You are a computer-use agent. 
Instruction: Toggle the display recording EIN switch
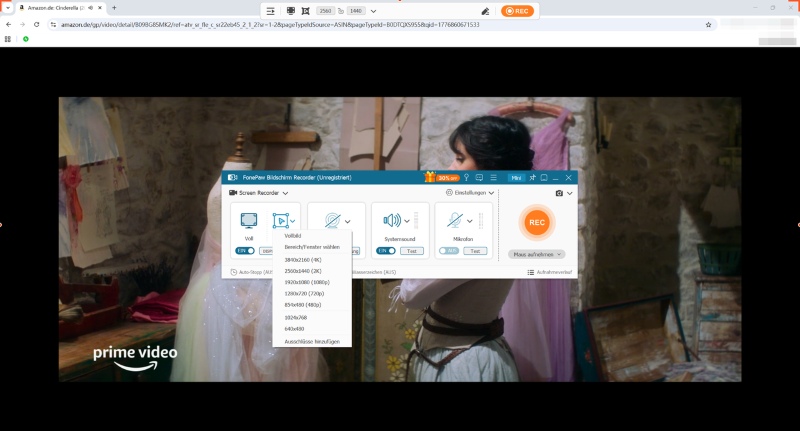click(245, 250)
